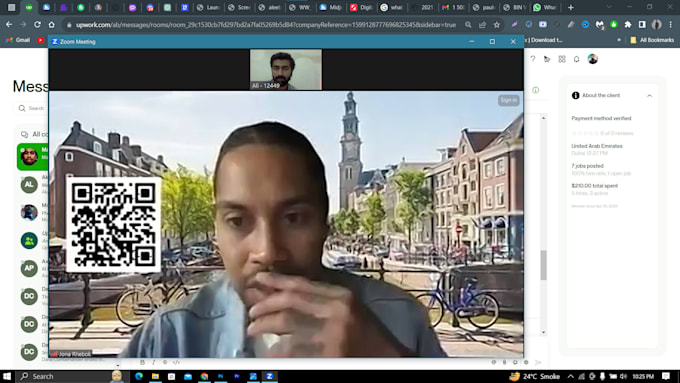Image resolution: width=680 pixels, height=383 pixels.
Task: Switch to the '2021' browser tab
Action: pyautogui.click(x=422, y=7)
